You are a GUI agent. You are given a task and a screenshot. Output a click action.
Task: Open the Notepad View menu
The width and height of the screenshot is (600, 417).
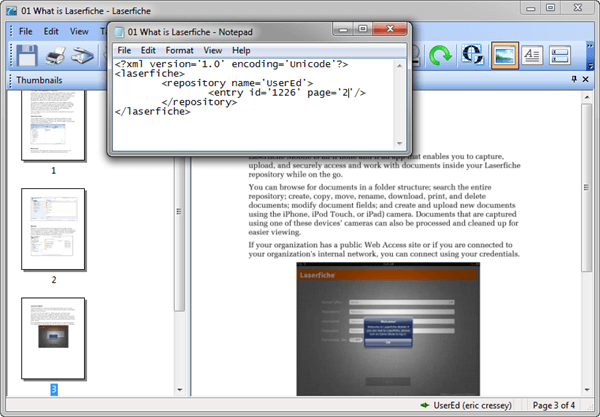[x=212, y=50]
